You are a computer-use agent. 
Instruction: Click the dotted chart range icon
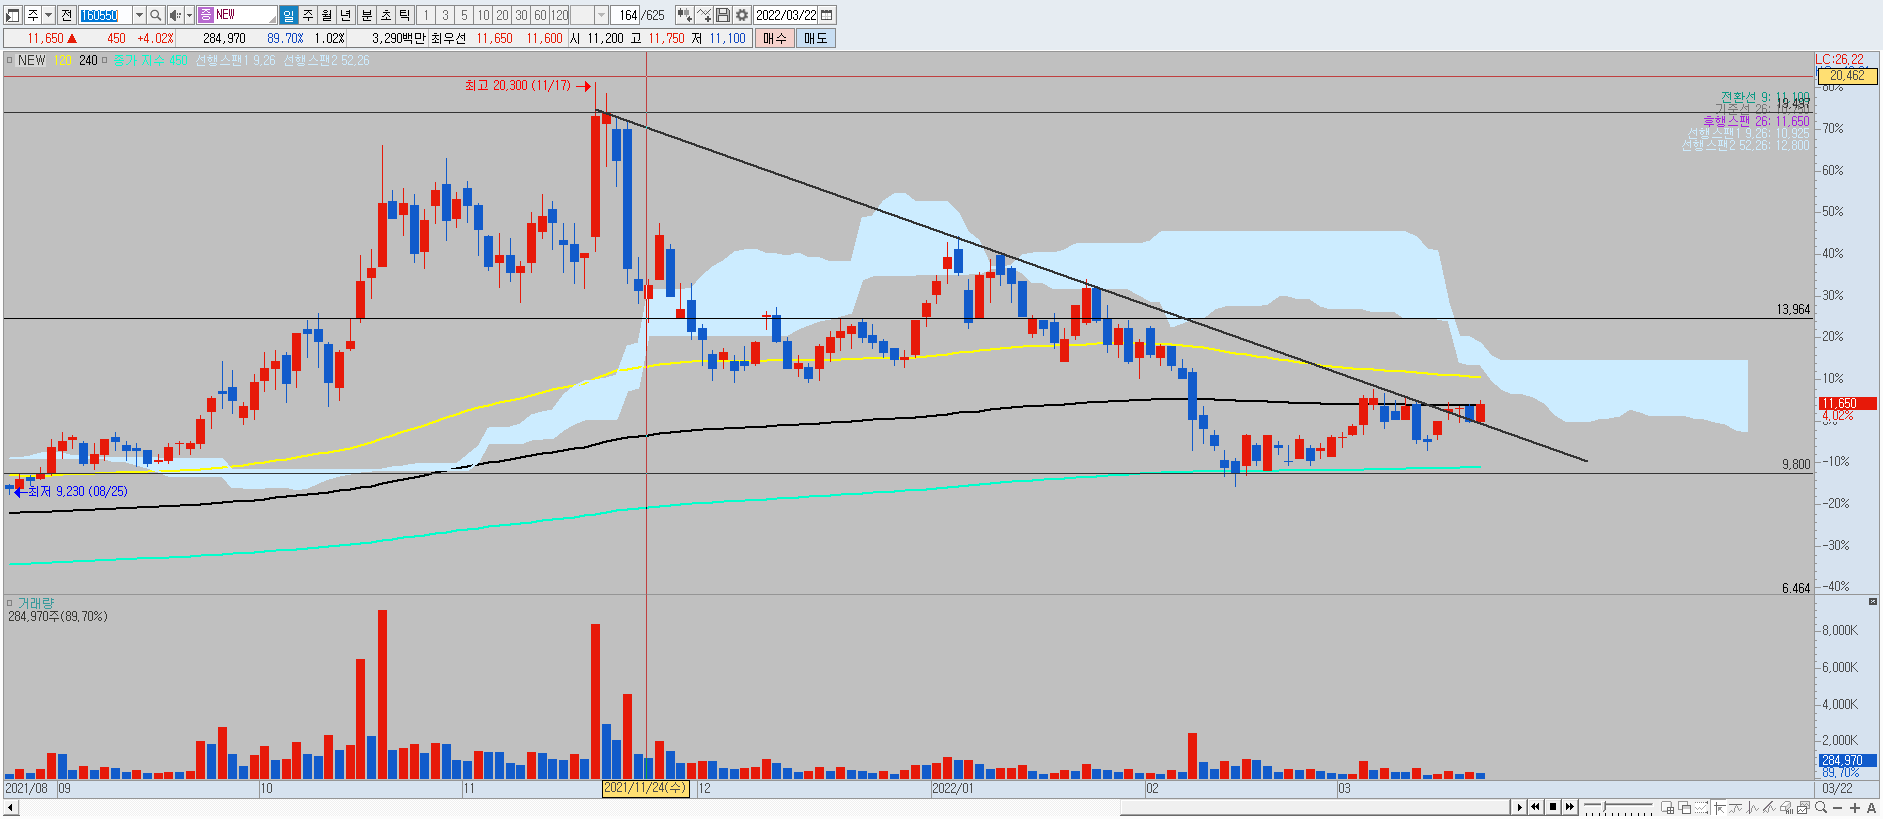1701,808
